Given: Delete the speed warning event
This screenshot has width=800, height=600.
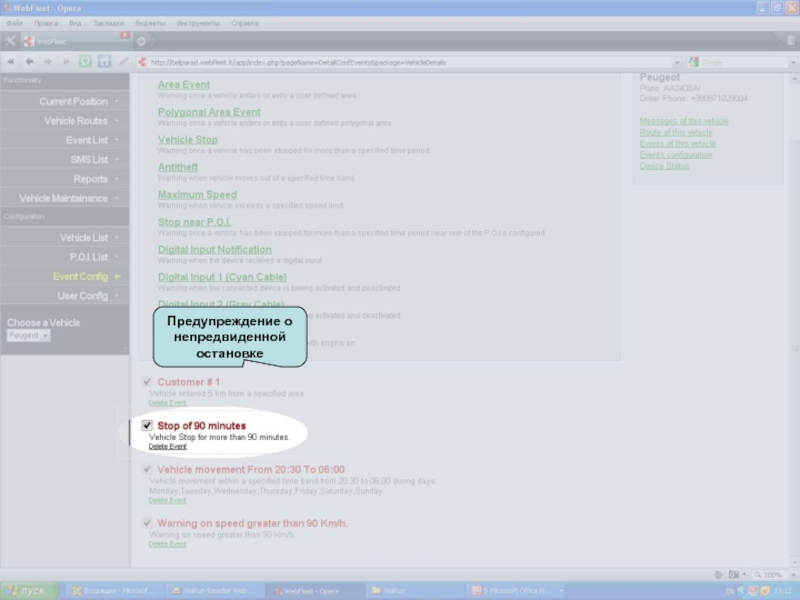Looking at the screenshot, I should (167, 544).
